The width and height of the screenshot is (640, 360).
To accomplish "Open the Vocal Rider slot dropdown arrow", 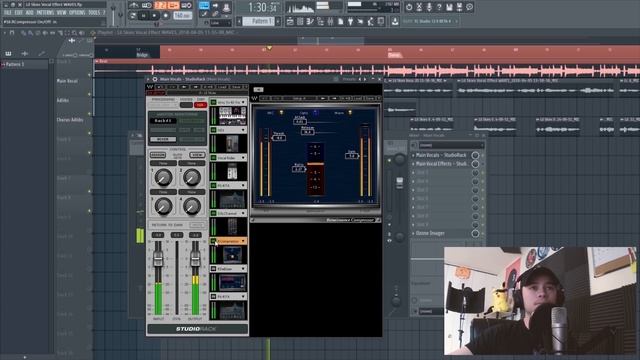I will click(x=243, y=158).
